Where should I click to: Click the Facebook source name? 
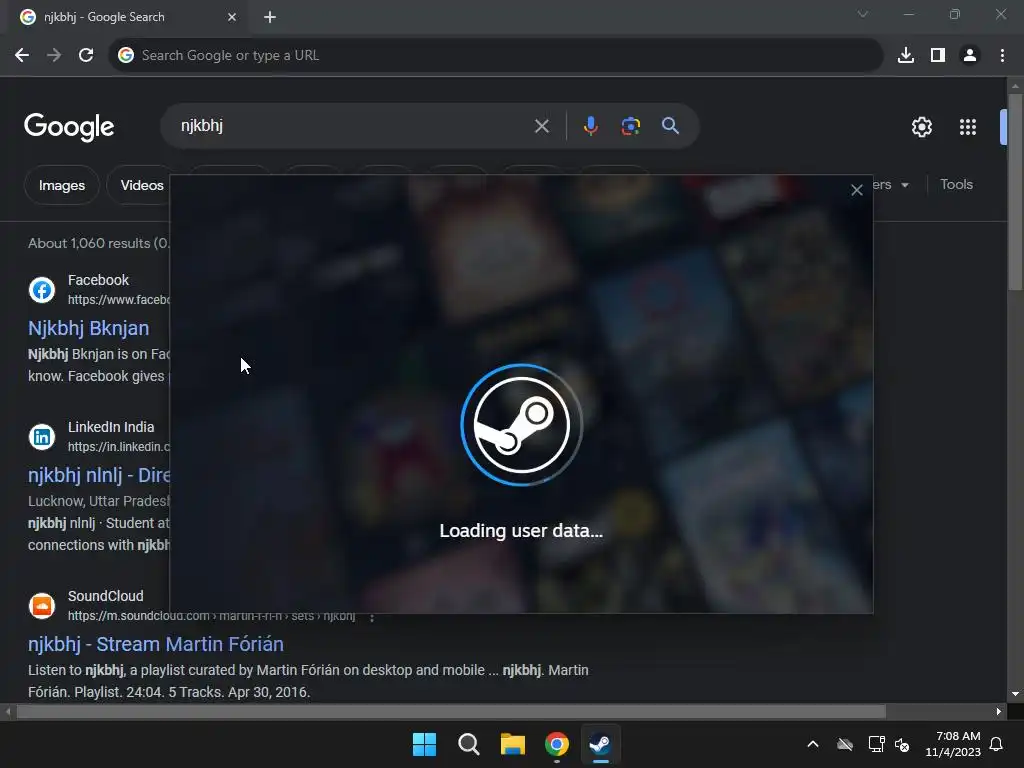pos(98,280)
